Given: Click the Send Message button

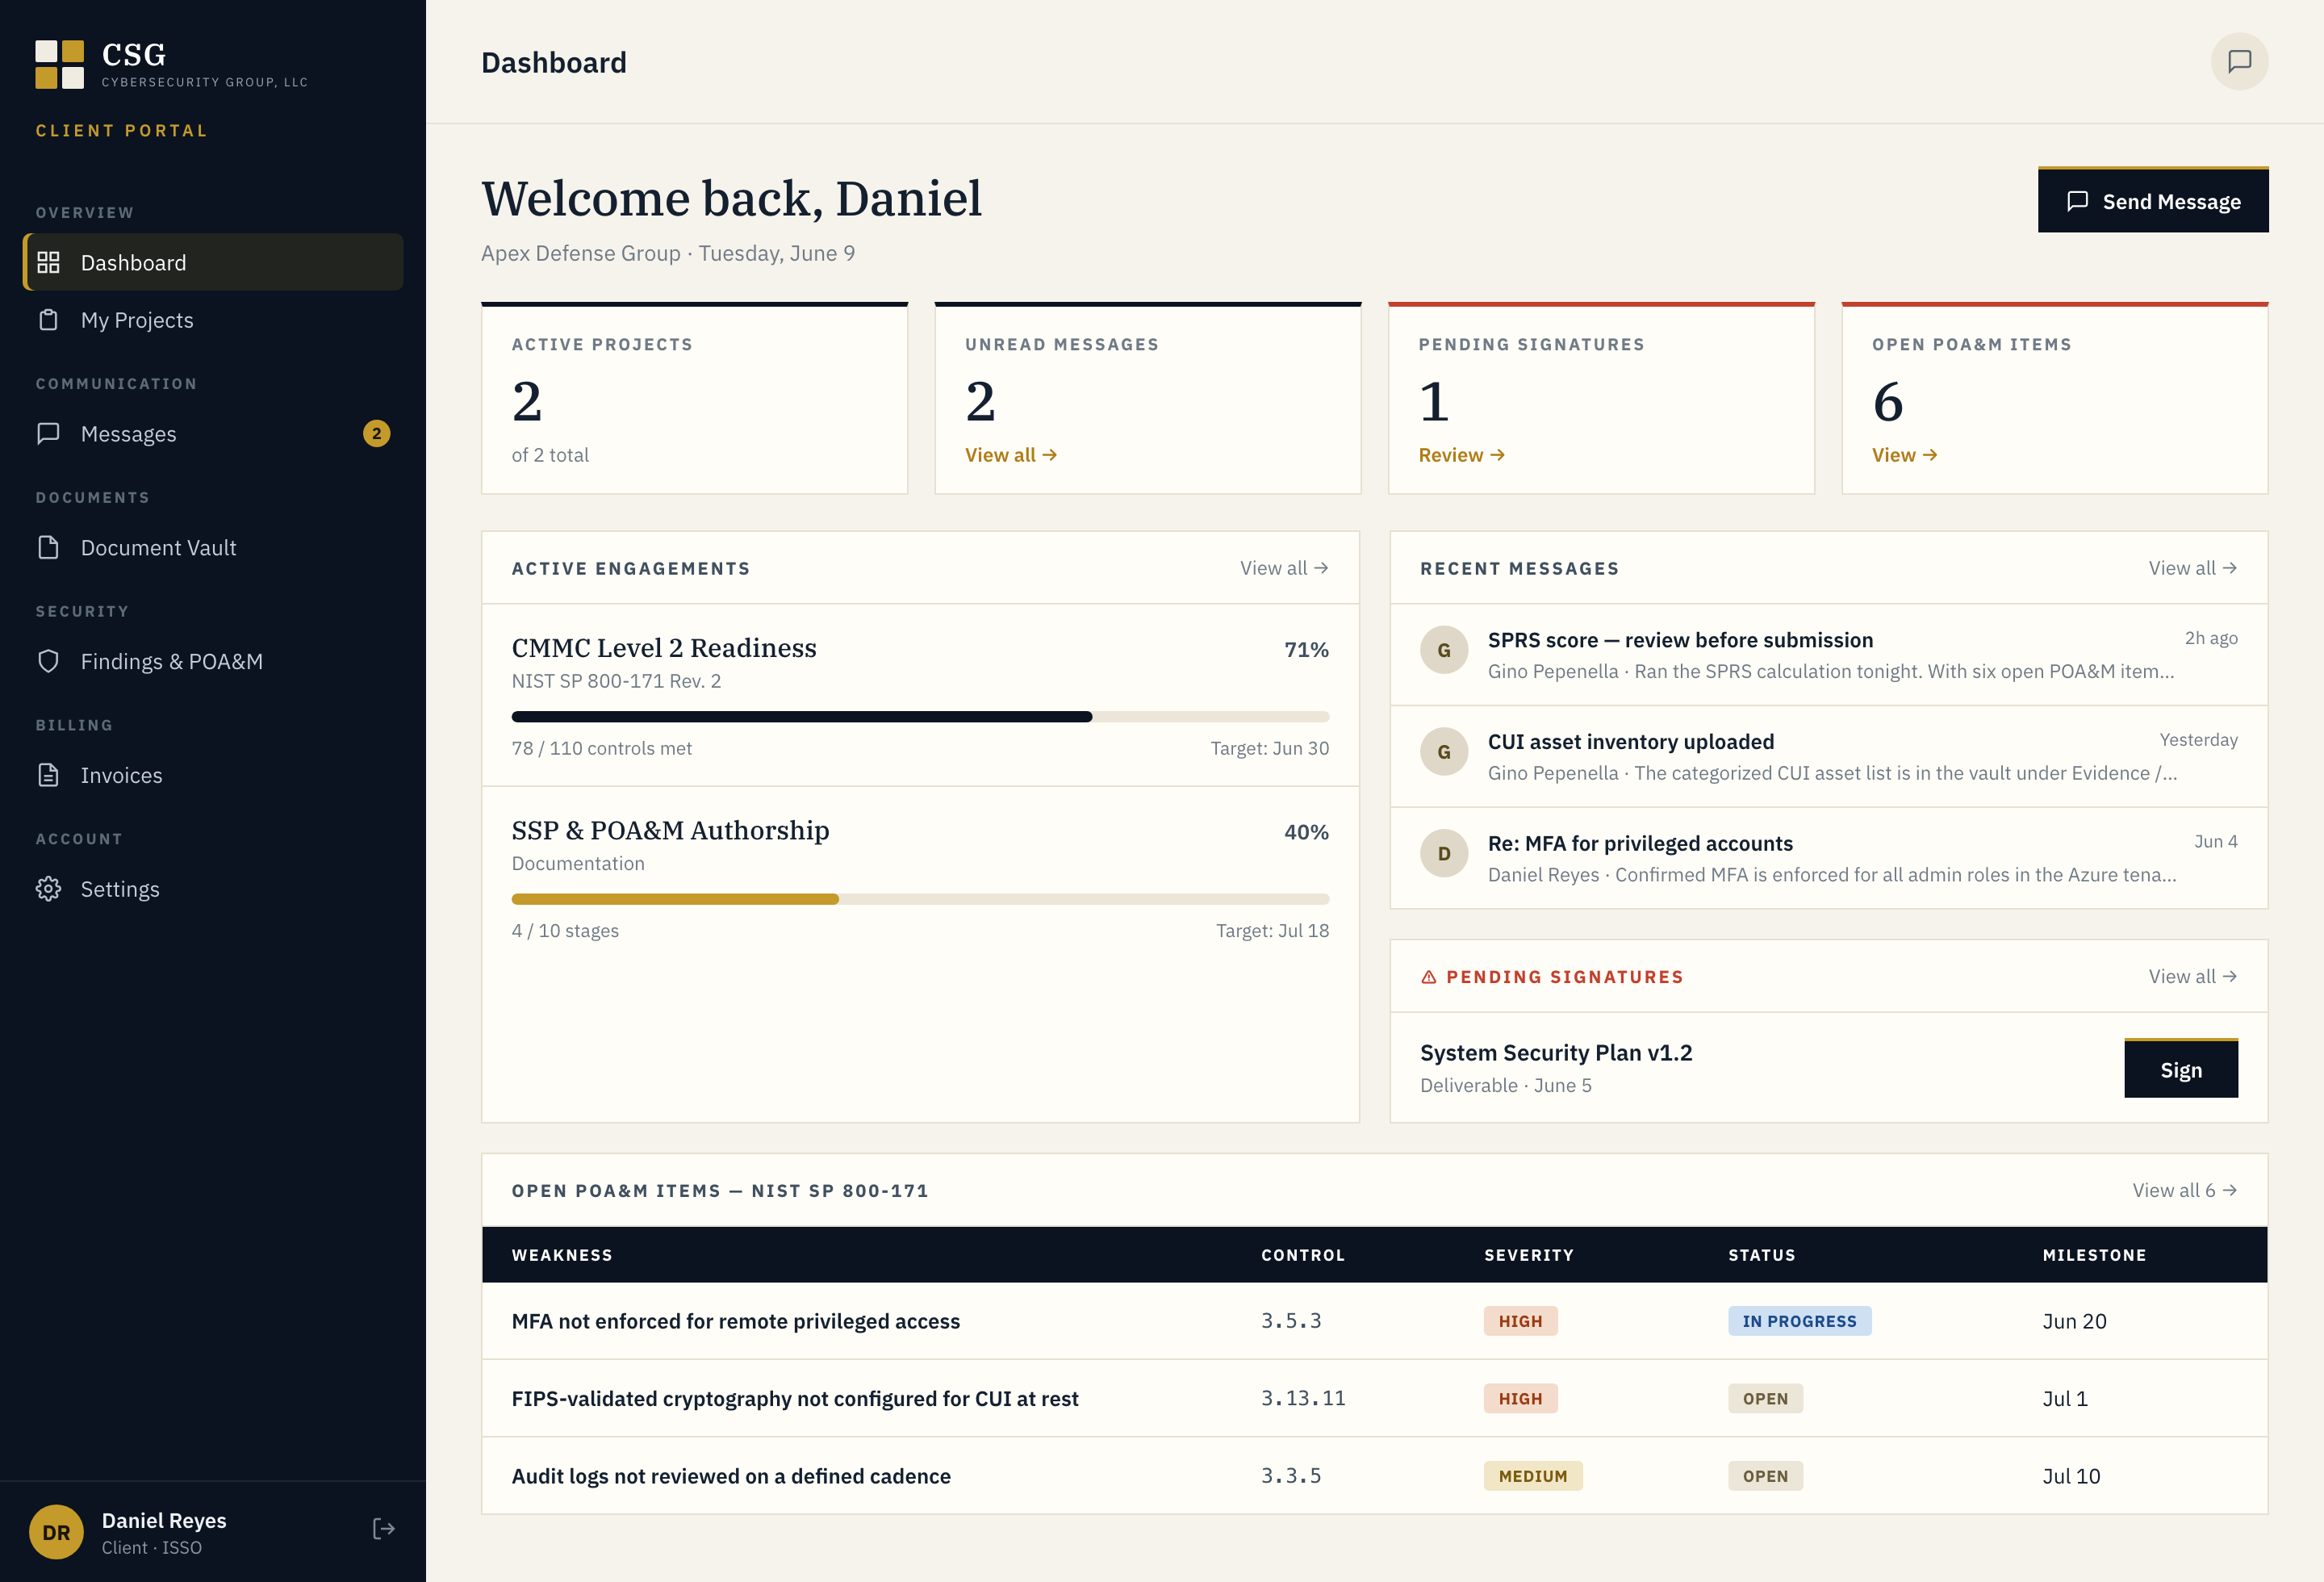Looking at the screenshot, I should (x=2153, y=200).
